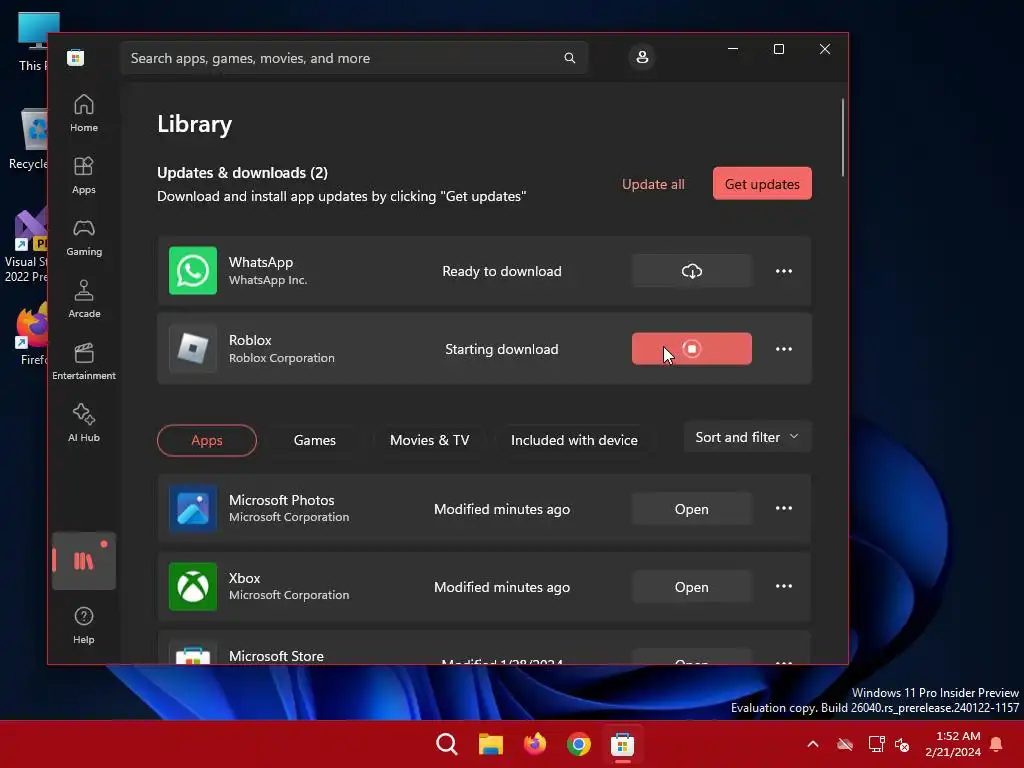Open Windows taskbar Search

pos(447,744)
